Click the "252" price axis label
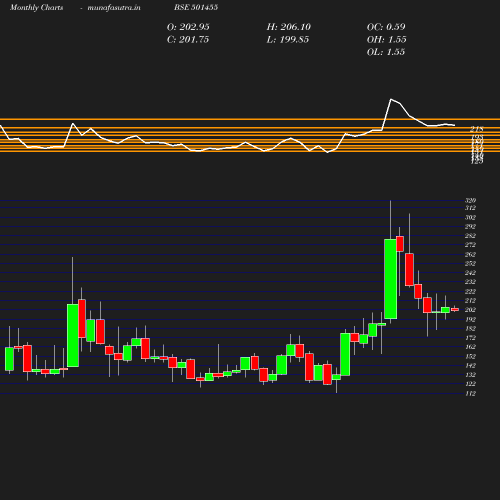The image size is (500, 500). pyautogui.click(x=470, y=263)
